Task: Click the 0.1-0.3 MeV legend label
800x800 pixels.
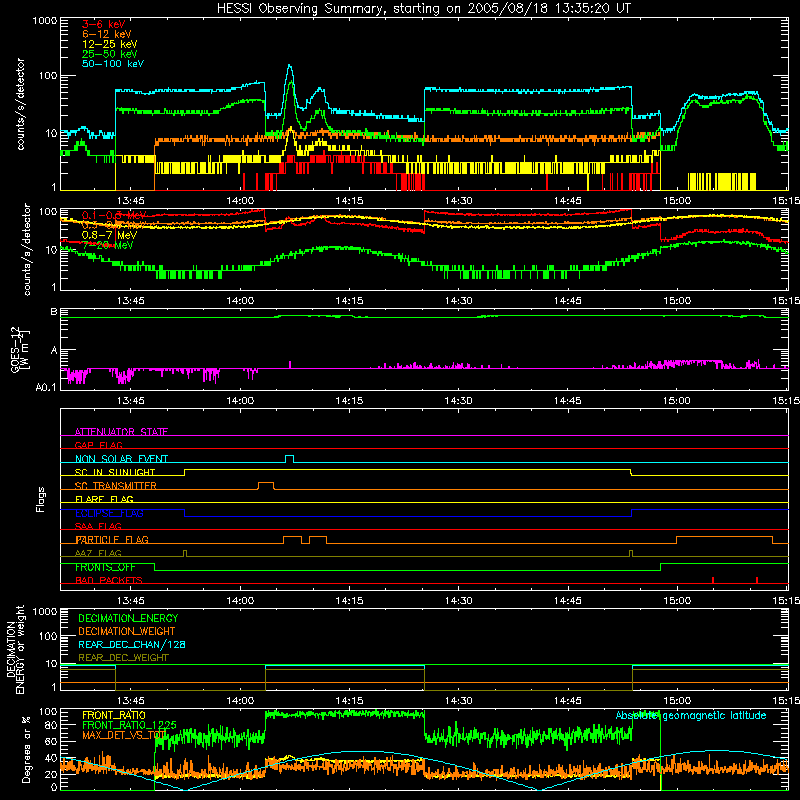Action: pyautogui.click(x=114, y=215)
